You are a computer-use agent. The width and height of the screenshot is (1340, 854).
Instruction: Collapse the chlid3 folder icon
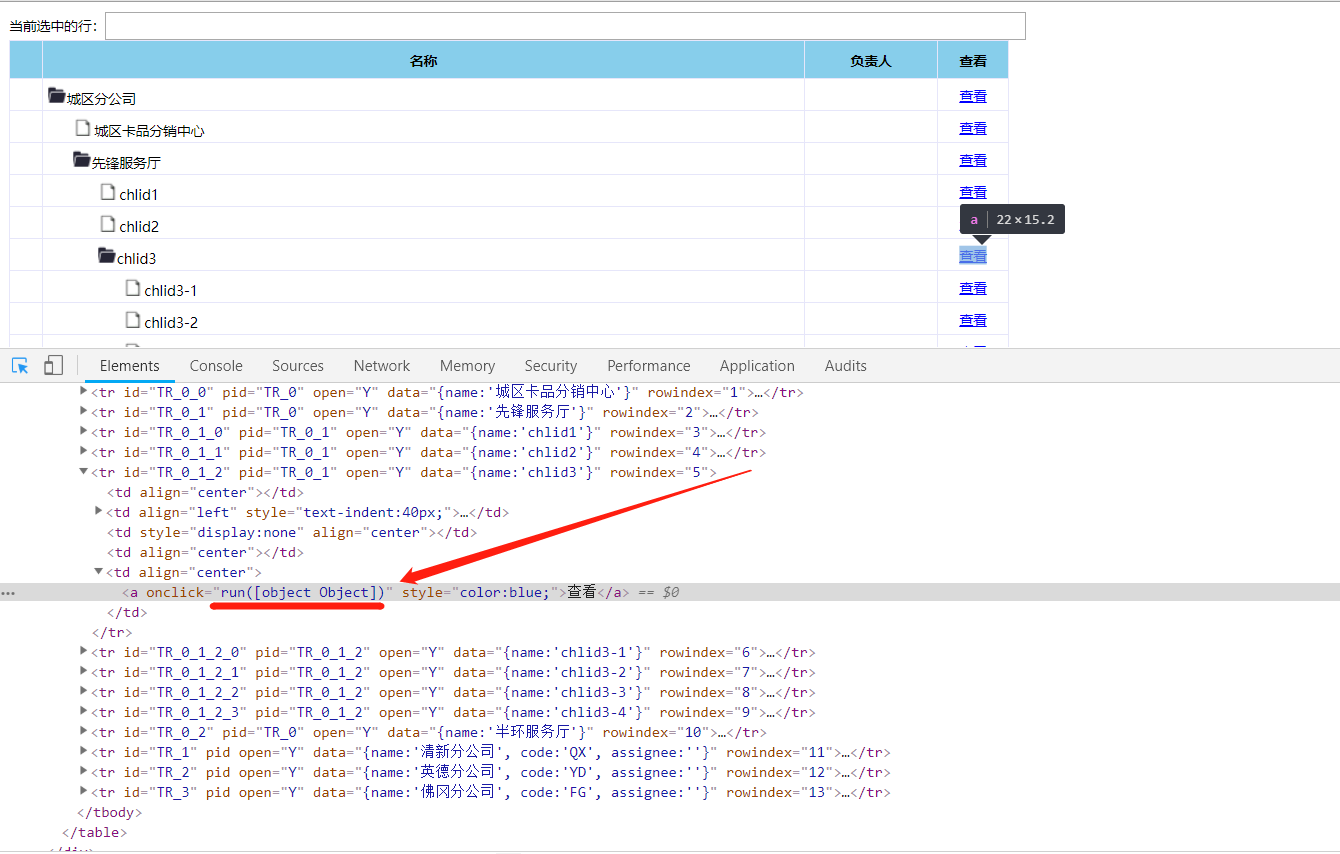[107, 256]
